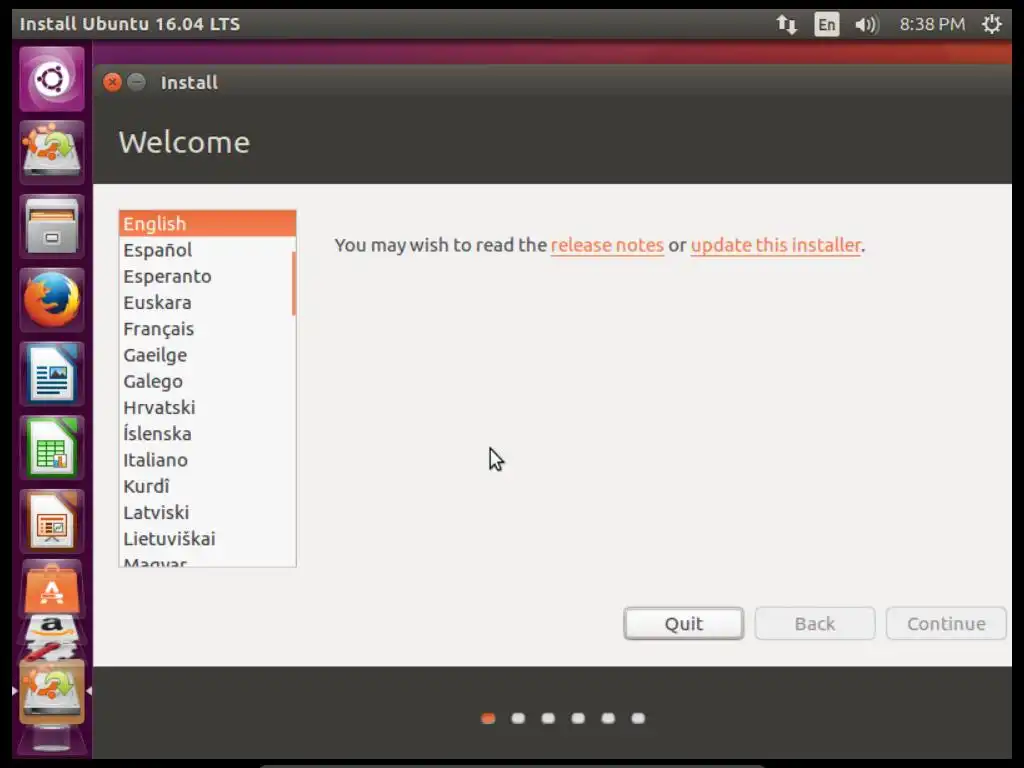Select Hrvatski in the language list
The width and height of the screenshot is (1024, 768).
tap(206, 408)
